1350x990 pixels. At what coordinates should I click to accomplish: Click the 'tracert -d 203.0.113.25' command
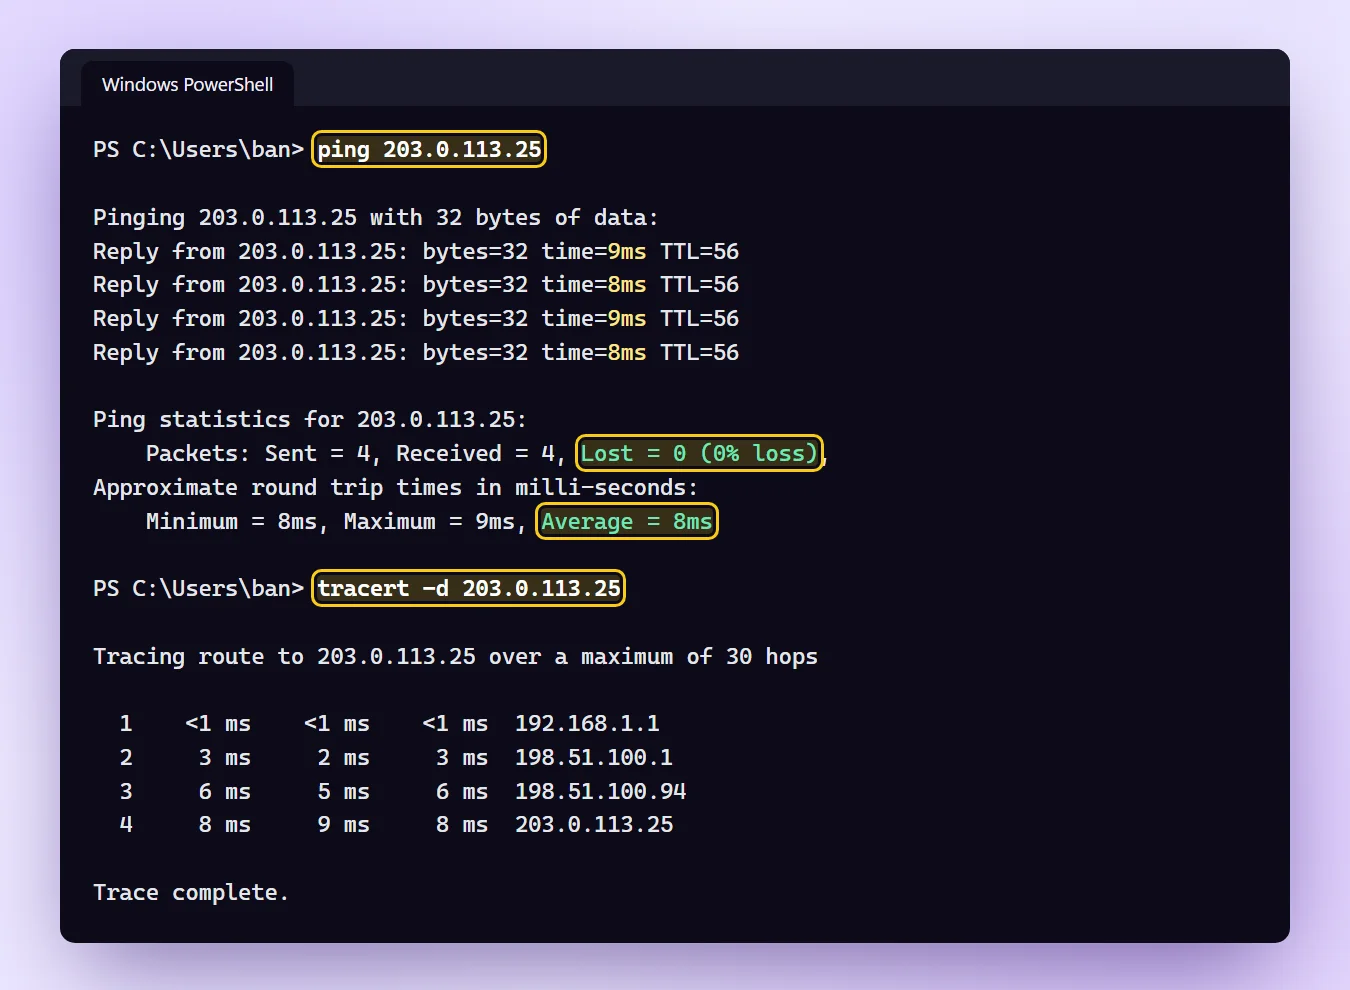click(x=469, y=588)
